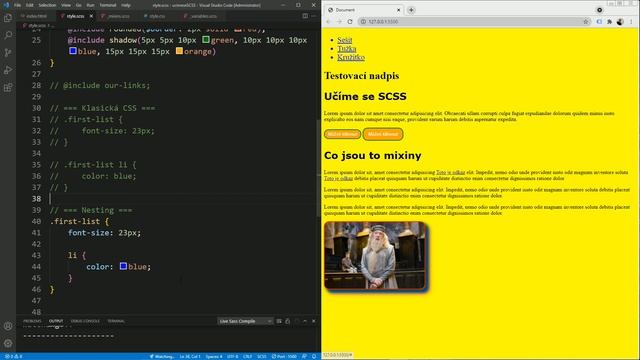The width and height of the screenshot is (640, 360).
Task: Open the Explorer view in activity bar
Action: click(8, 18)
